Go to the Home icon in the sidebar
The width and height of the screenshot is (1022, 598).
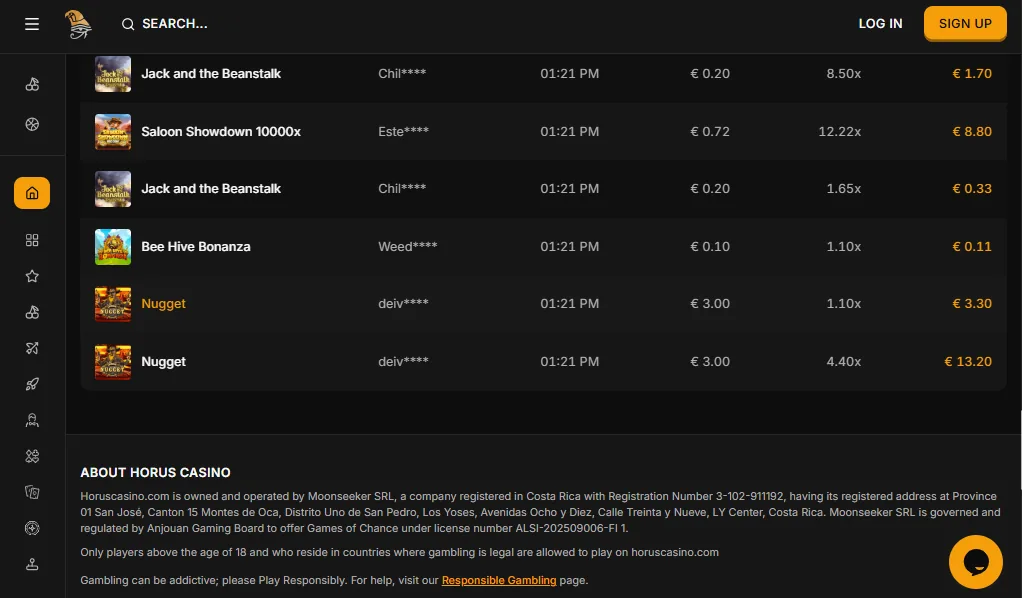tap(32, 193)
